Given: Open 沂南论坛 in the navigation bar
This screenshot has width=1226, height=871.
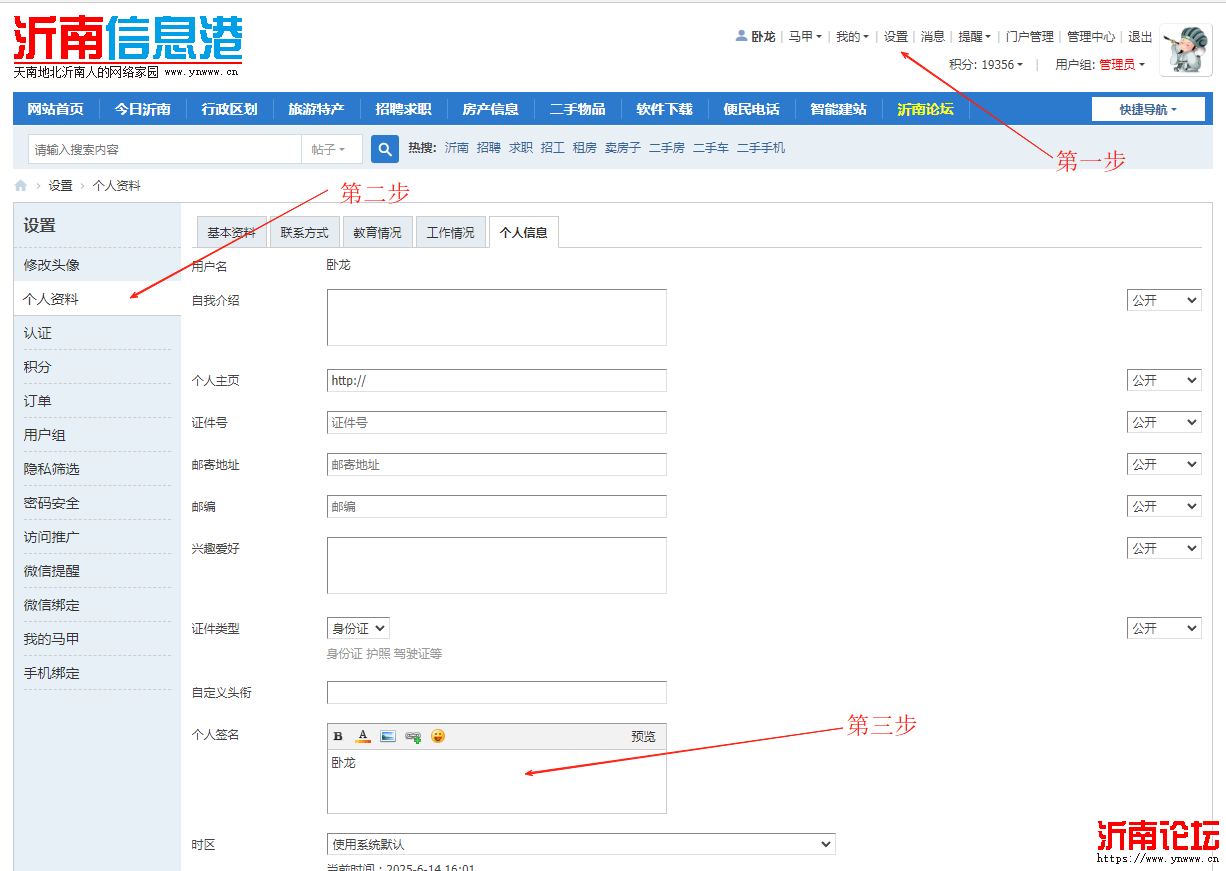Looking at the screenshot, I should pos(925,108).
